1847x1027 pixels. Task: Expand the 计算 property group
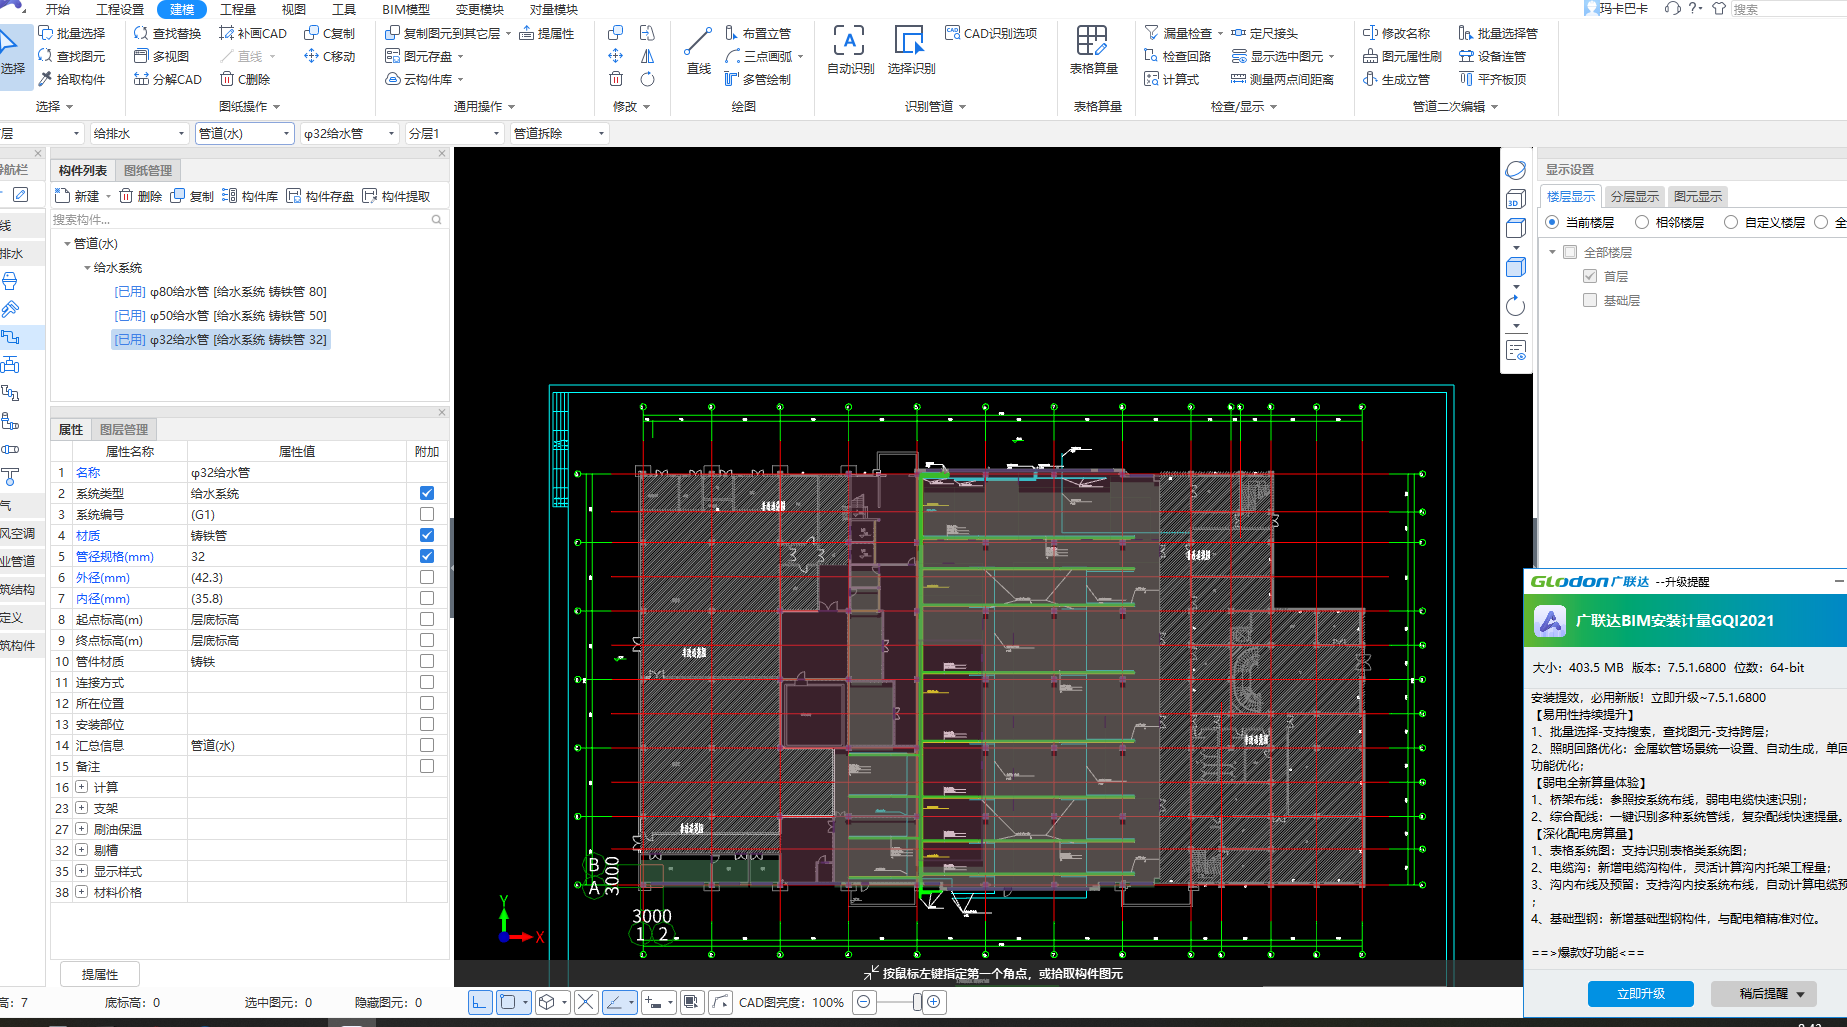pyautogui.click(x=82, y=787)
